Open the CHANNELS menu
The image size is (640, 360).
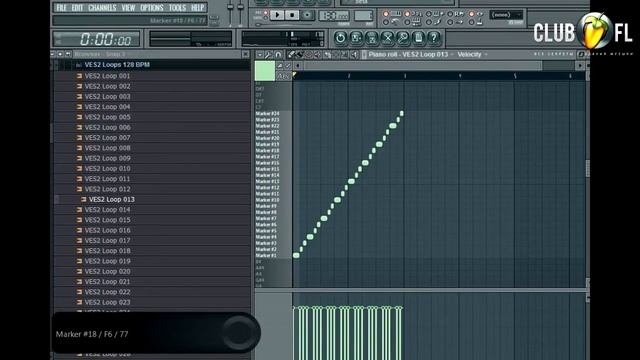coord(102,8)
